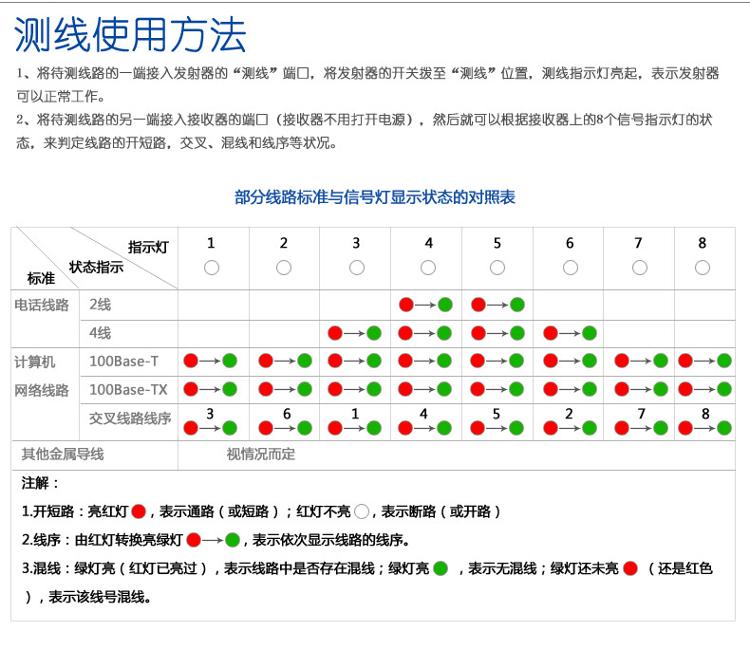This screenshot has width=750, height=650.
Task: Click the note text 表示该线号混线
Action: [99, 597]
